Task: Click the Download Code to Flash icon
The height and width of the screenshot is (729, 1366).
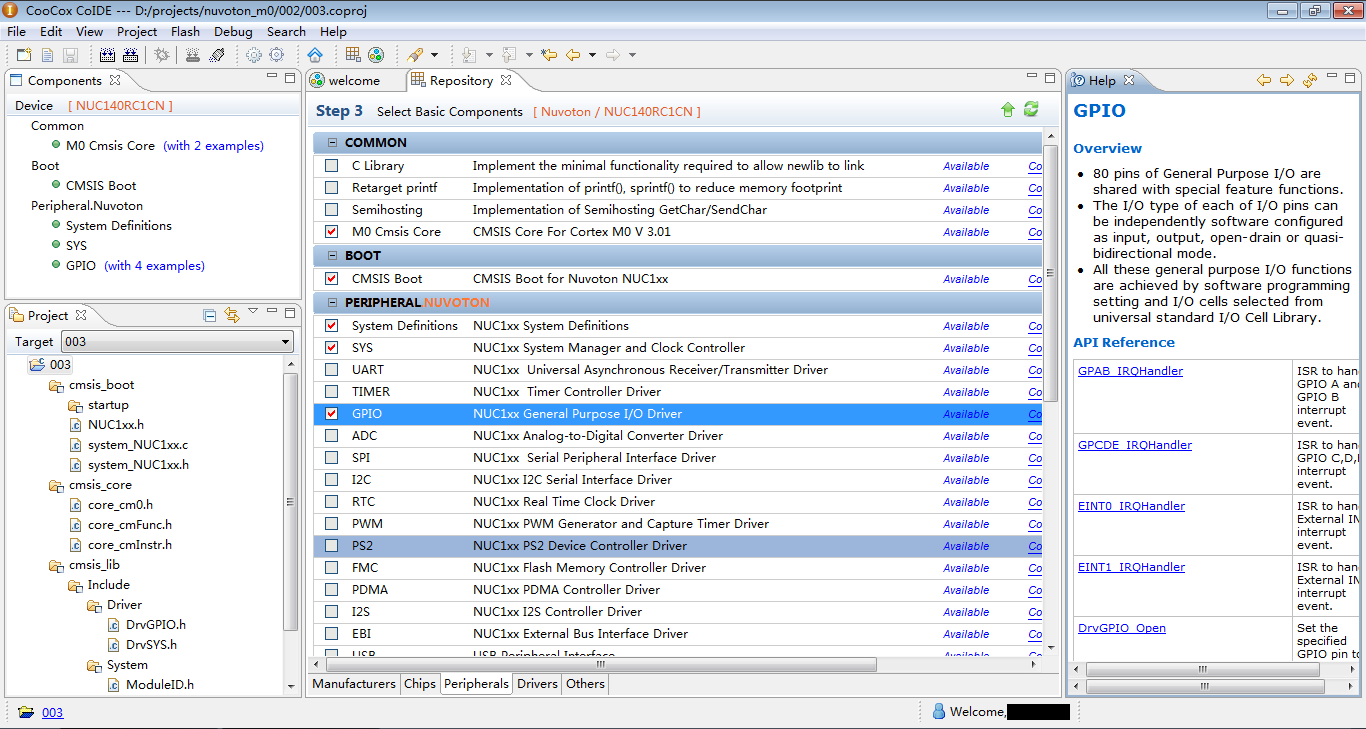Action: coord(193,55)
